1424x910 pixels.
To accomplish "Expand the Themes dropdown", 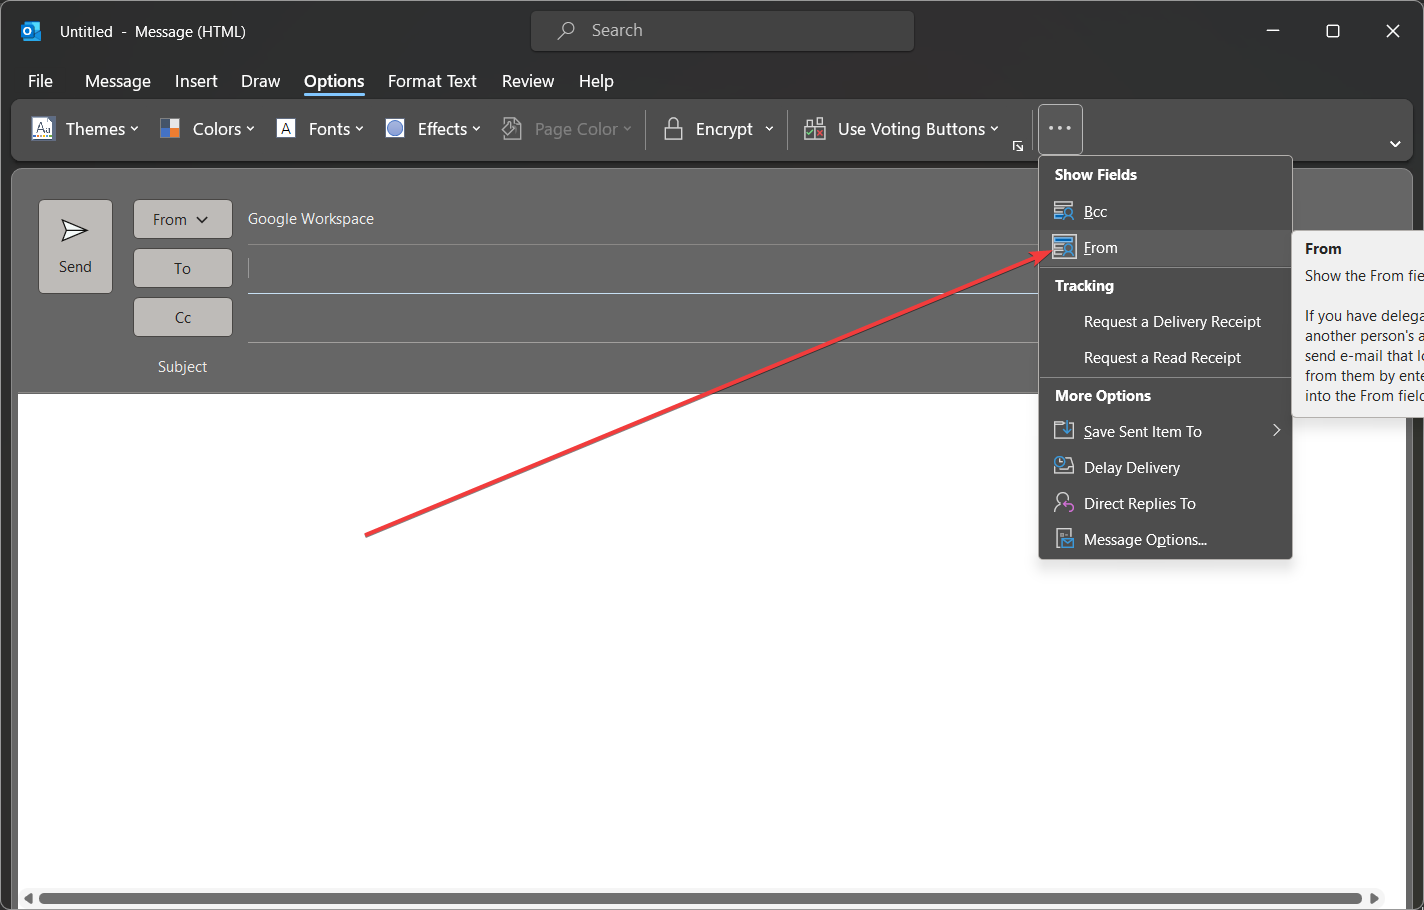I will click(x=134, y=129).
